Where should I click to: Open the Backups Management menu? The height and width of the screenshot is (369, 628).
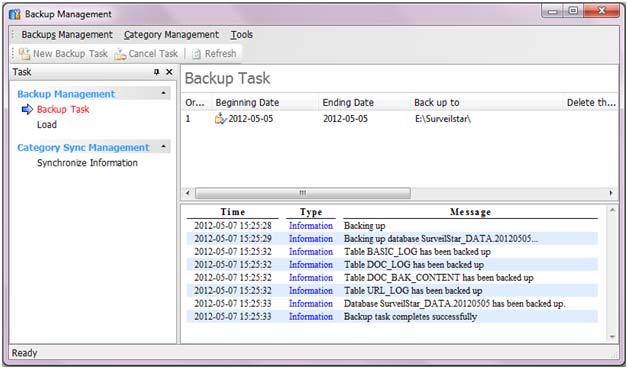pos(67,35)
